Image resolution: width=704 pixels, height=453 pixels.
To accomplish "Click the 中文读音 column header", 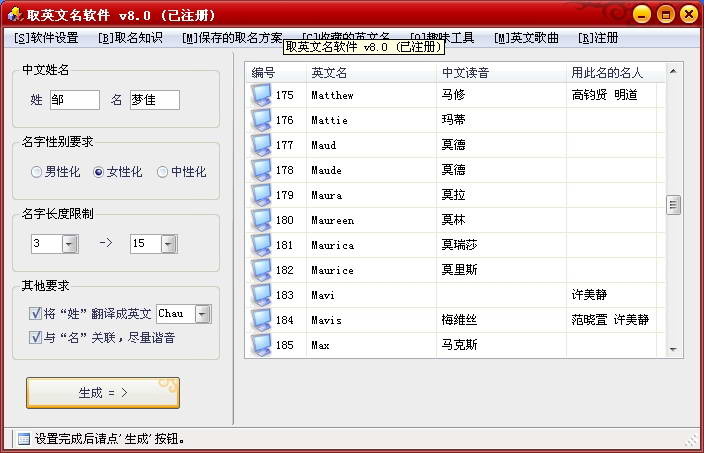I will click(501, 72).
